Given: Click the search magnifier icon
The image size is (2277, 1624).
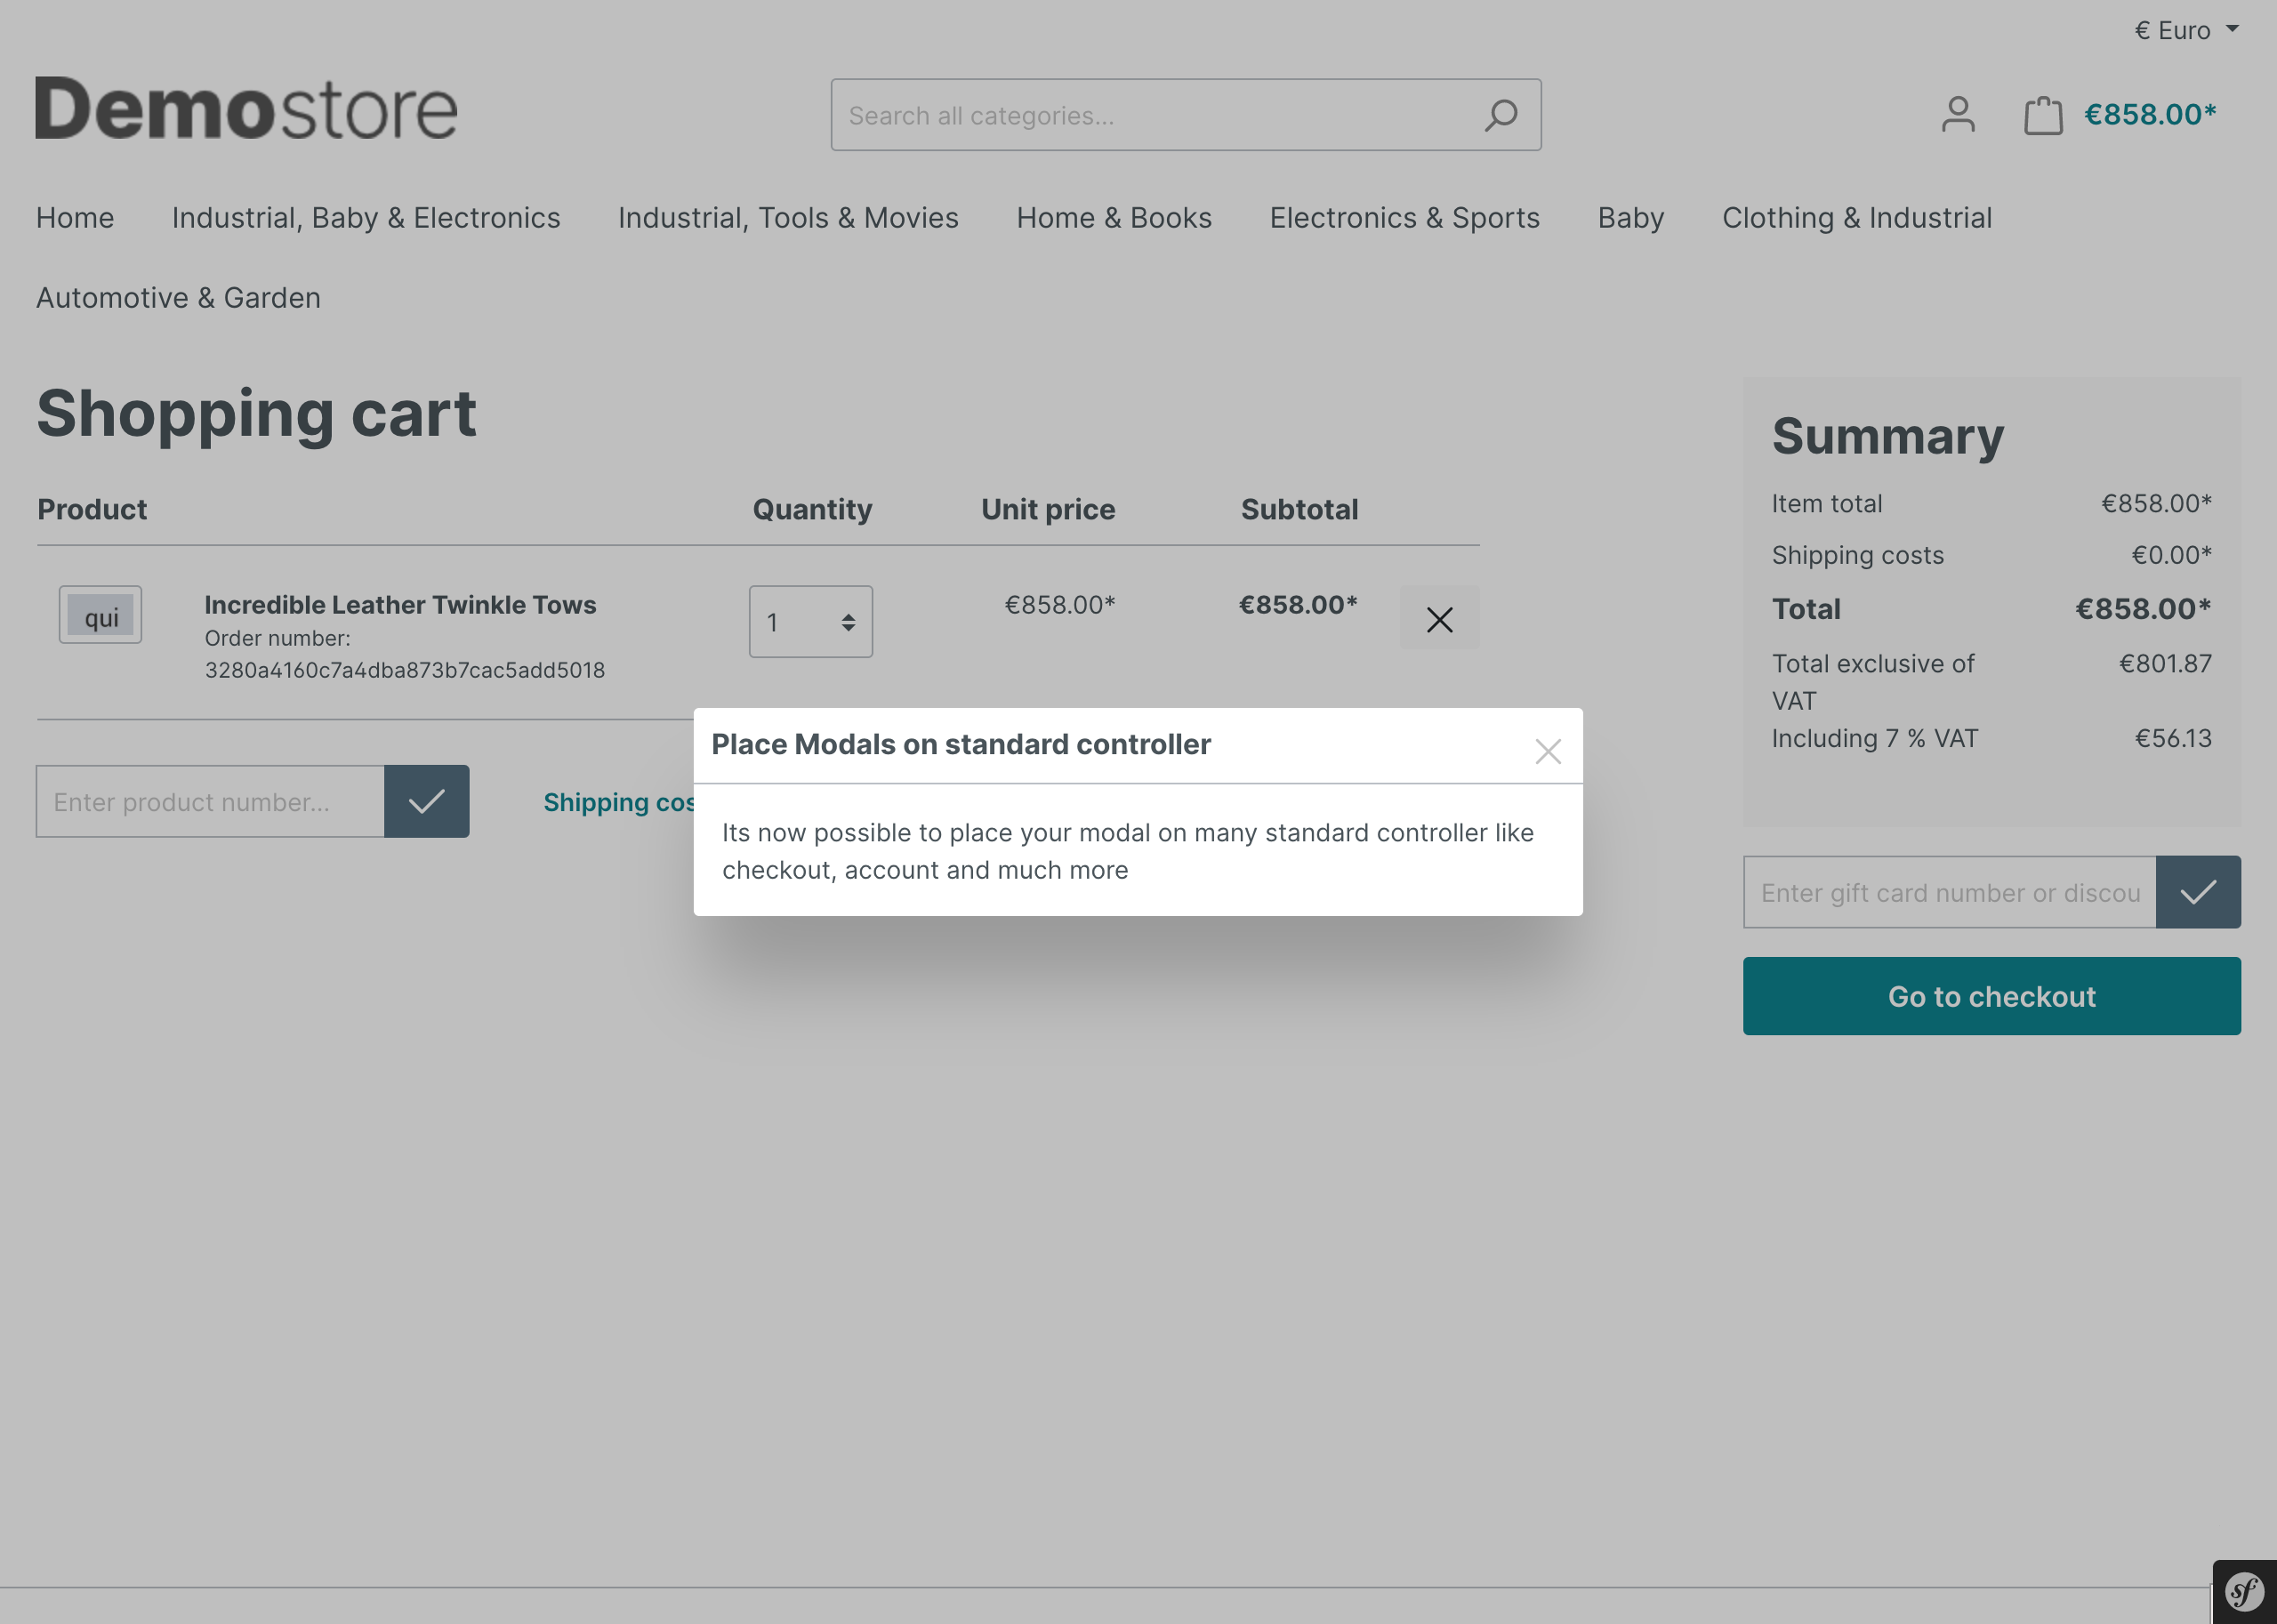Looking at the screenshot, I should click(1500, 115).
